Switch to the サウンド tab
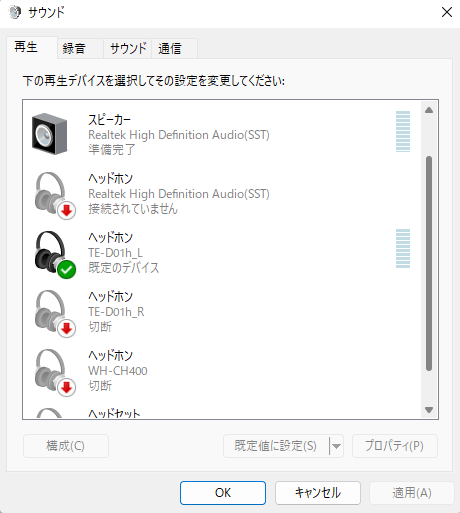Image resolution: width=460 pixels, height=513 pixels. [128, 49]
